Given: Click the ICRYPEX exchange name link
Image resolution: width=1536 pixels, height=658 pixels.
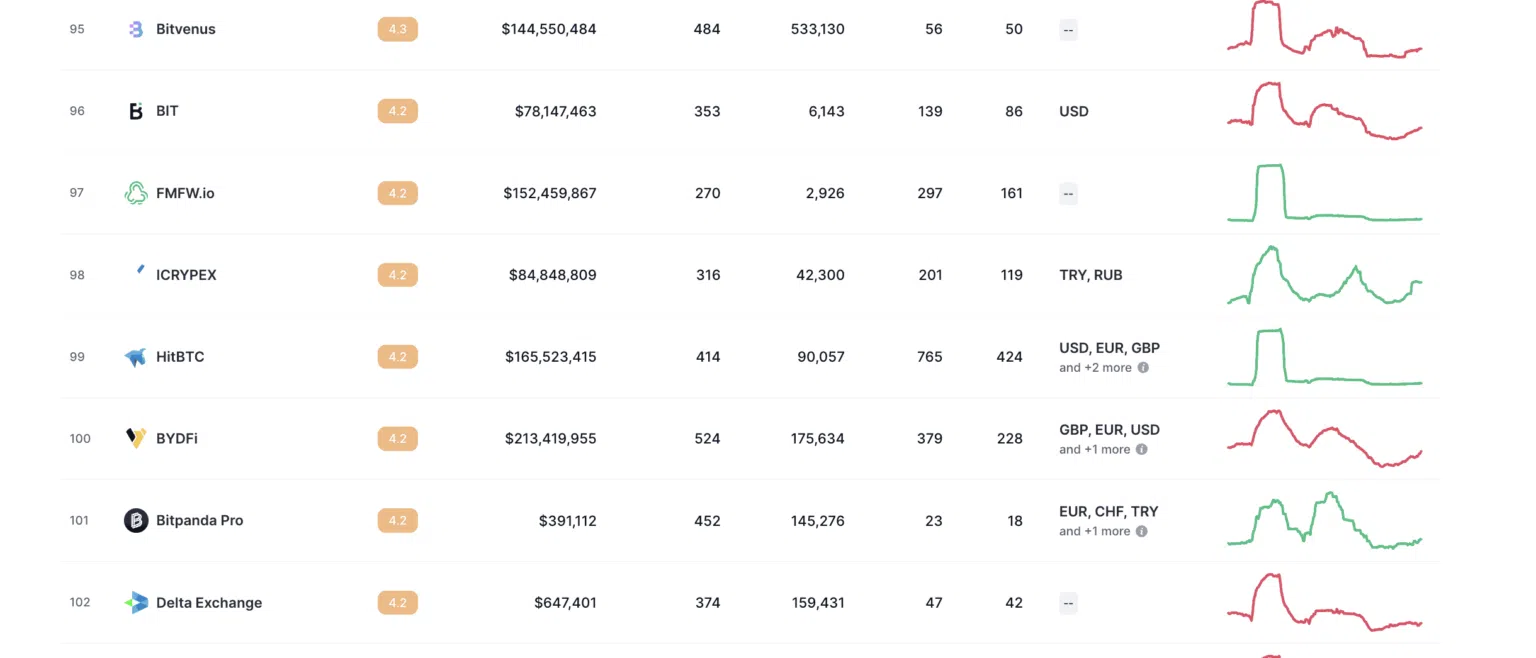Looking at the screenshot, I should (x=186, y=275).
